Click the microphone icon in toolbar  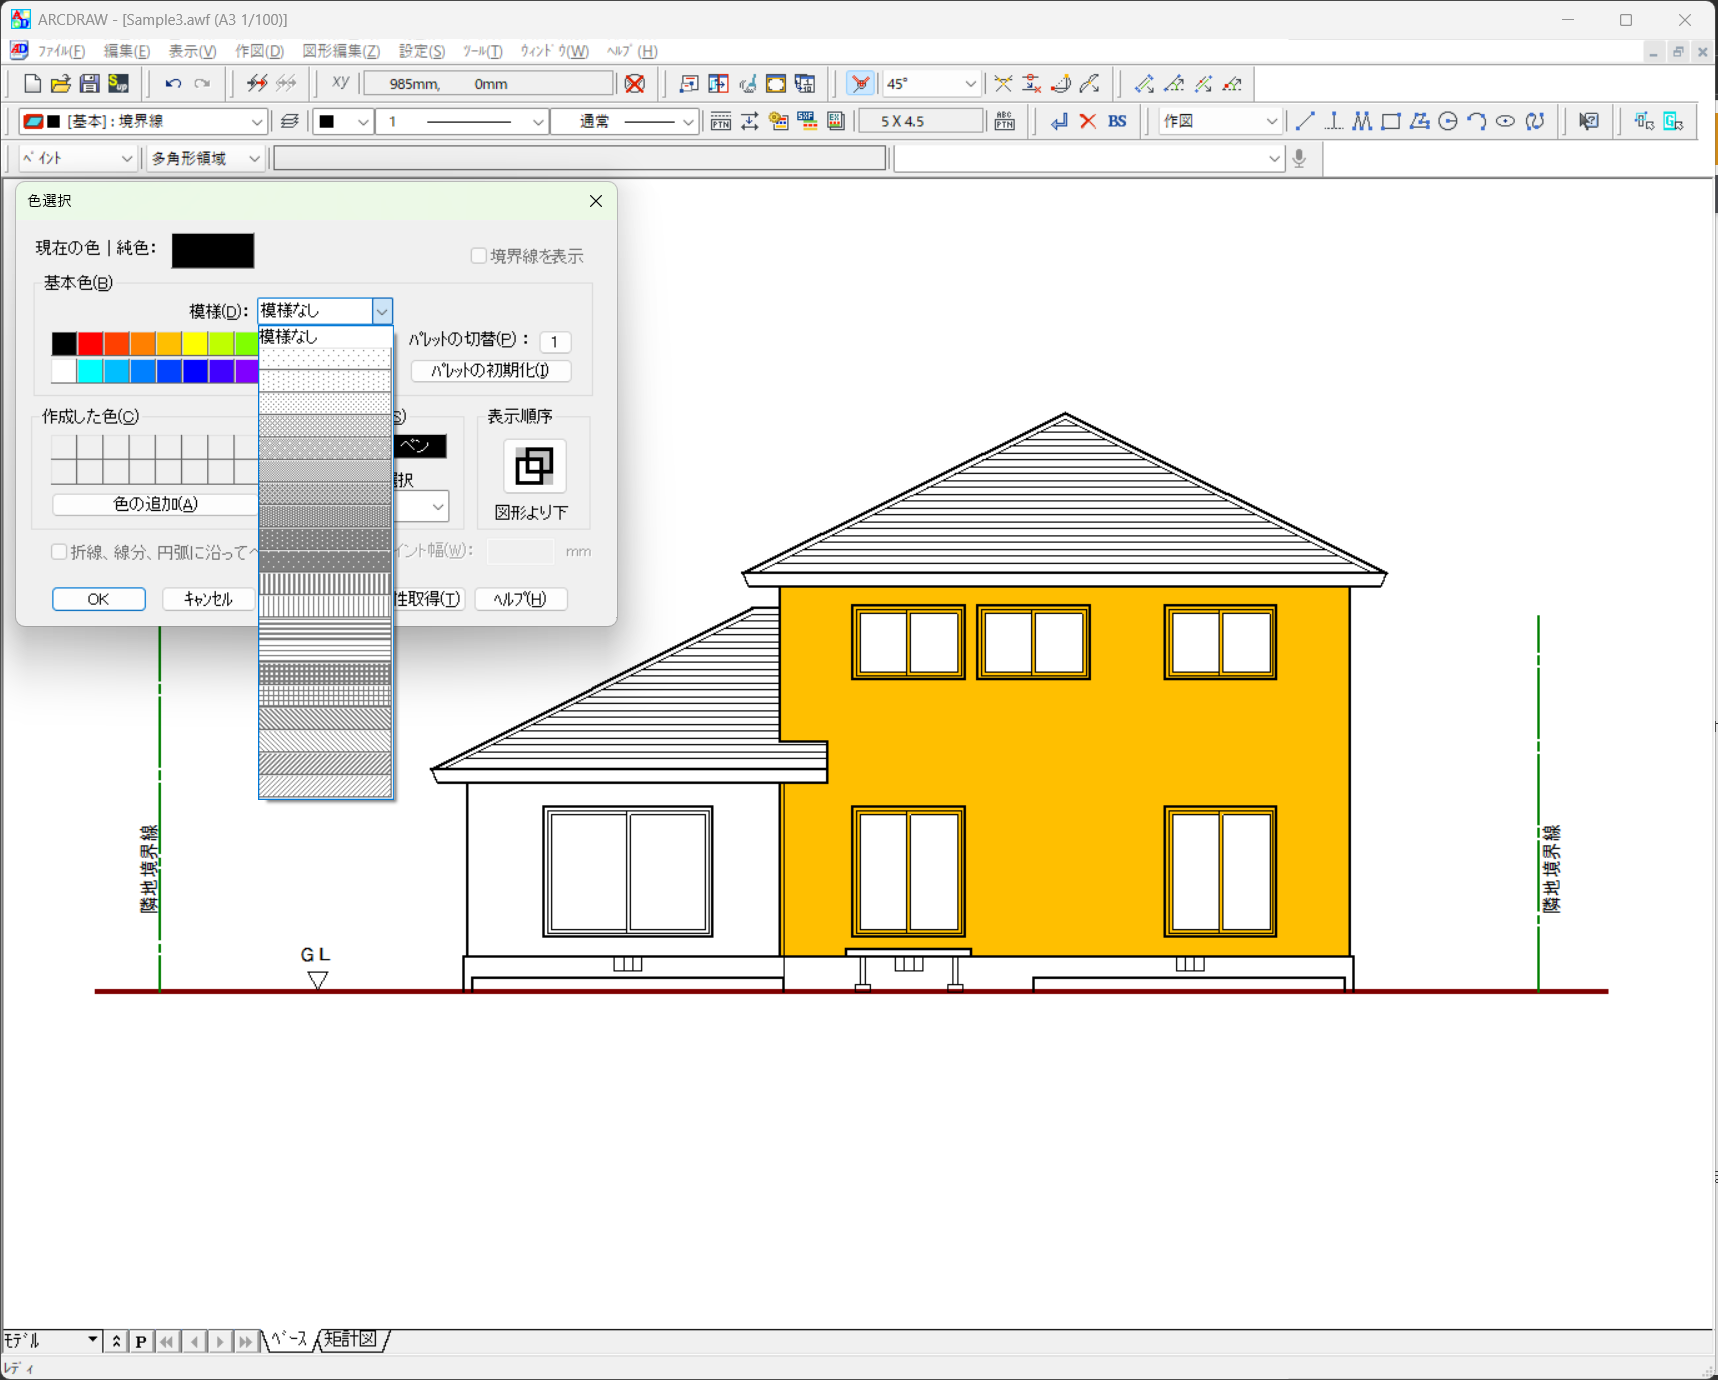pyautogui.click(x=1299, y=158)
